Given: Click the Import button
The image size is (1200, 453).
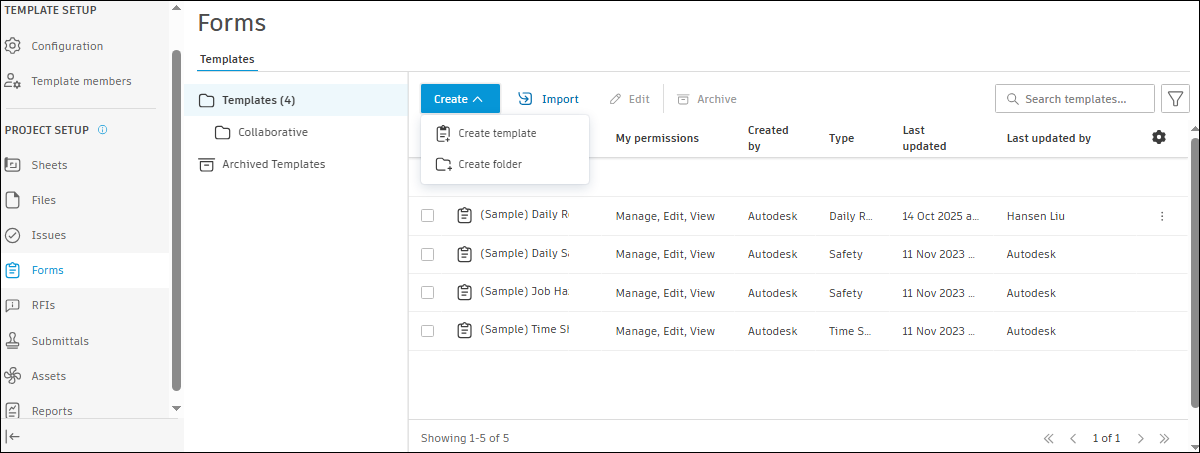Looking at the screenshot, I should (548, 99).
